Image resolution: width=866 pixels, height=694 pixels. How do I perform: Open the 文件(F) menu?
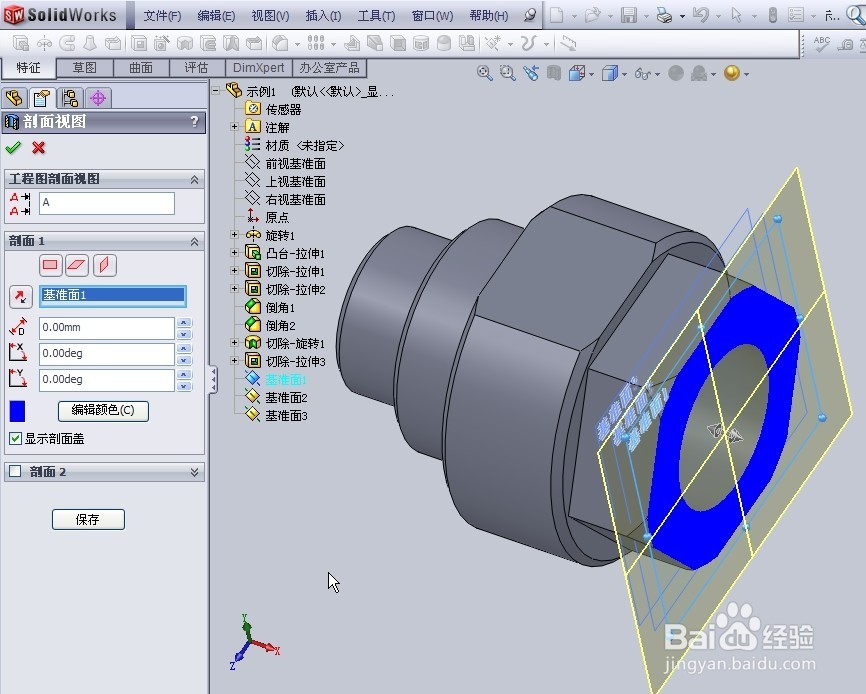coord(162,15)
